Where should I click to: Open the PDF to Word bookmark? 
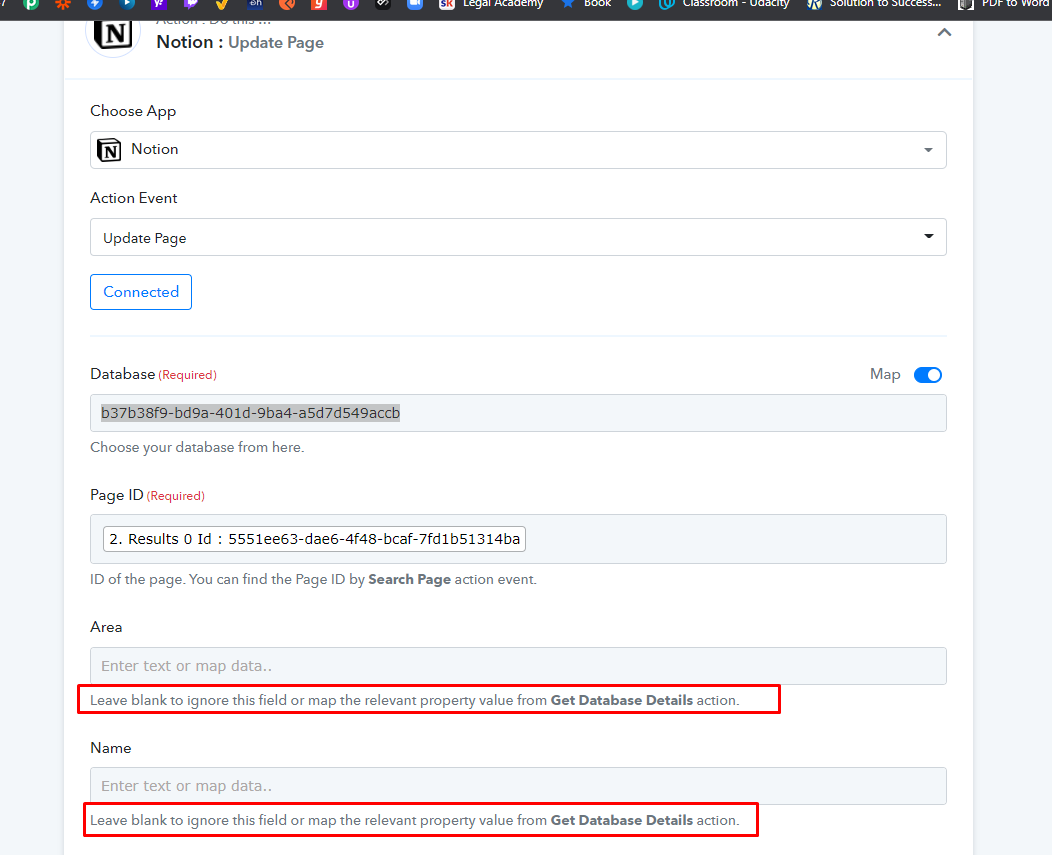[1004, 4]
